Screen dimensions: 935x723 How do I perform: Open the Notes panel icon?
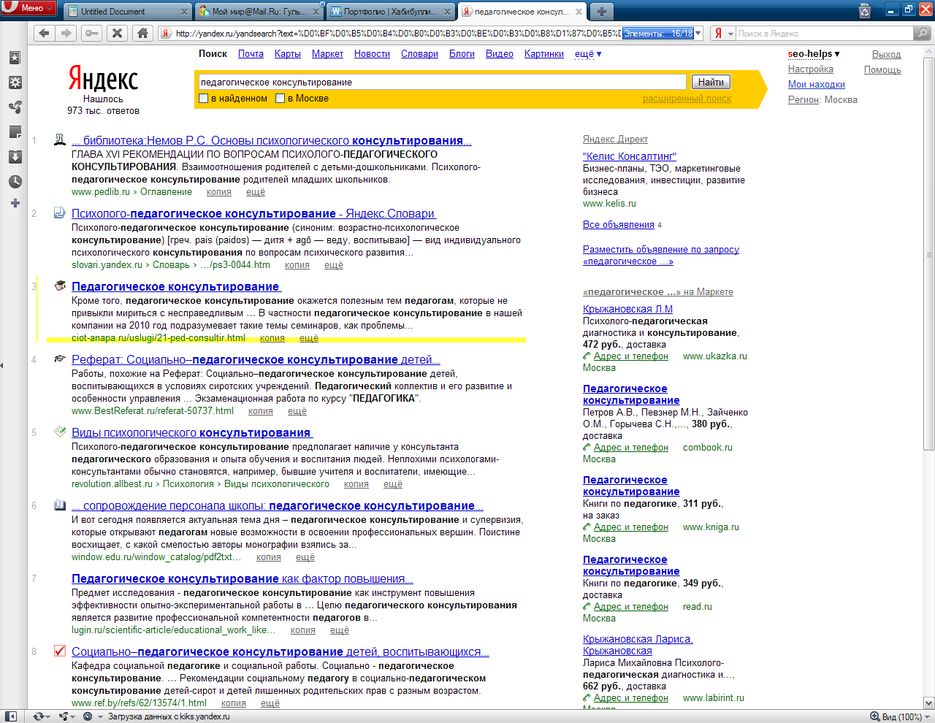[15, 132]
